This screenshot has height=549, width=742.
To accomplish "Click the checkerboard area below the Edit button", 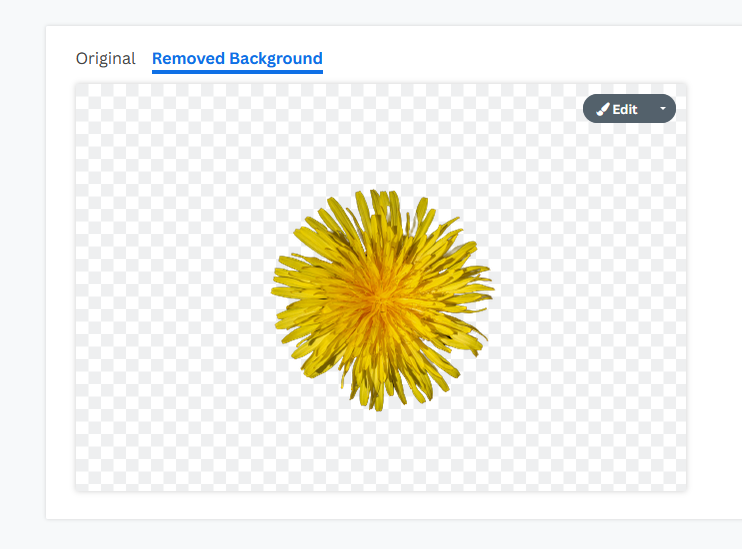I will 629,156.
